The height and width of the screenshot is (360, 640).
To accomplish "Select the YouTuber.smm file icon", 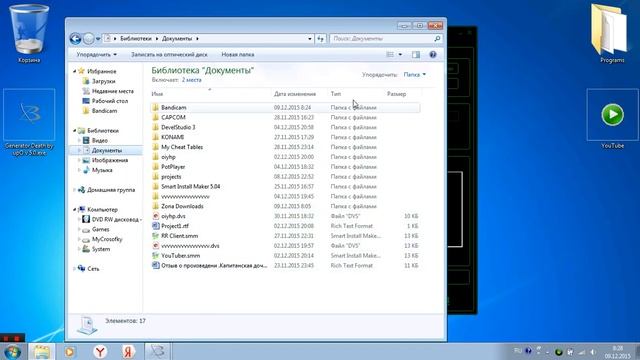I will [155, 256].
